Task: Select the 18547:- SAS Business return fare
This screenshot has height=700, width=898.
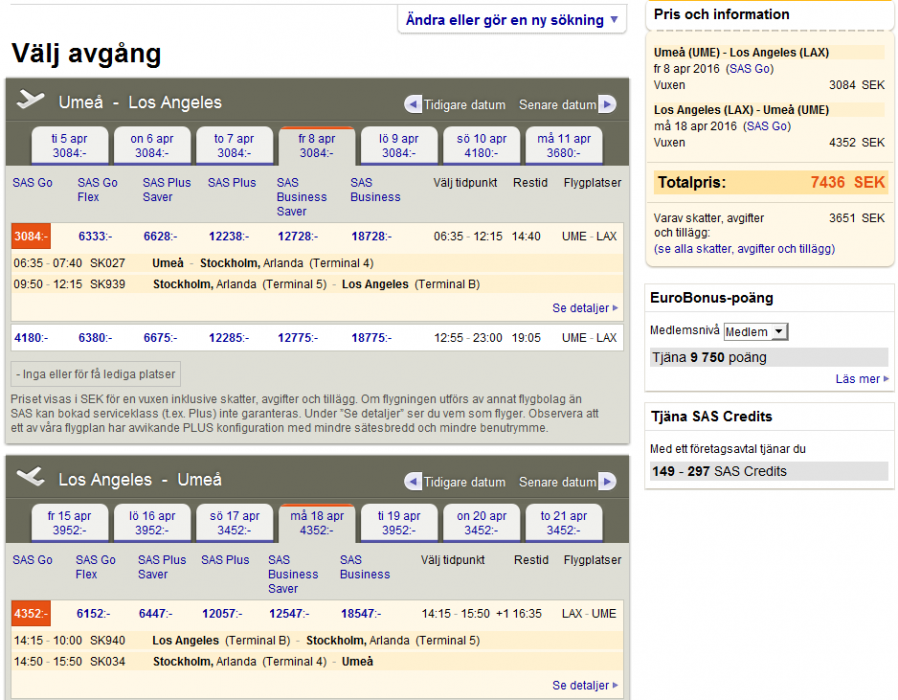Action: click(x=364, y=614)
